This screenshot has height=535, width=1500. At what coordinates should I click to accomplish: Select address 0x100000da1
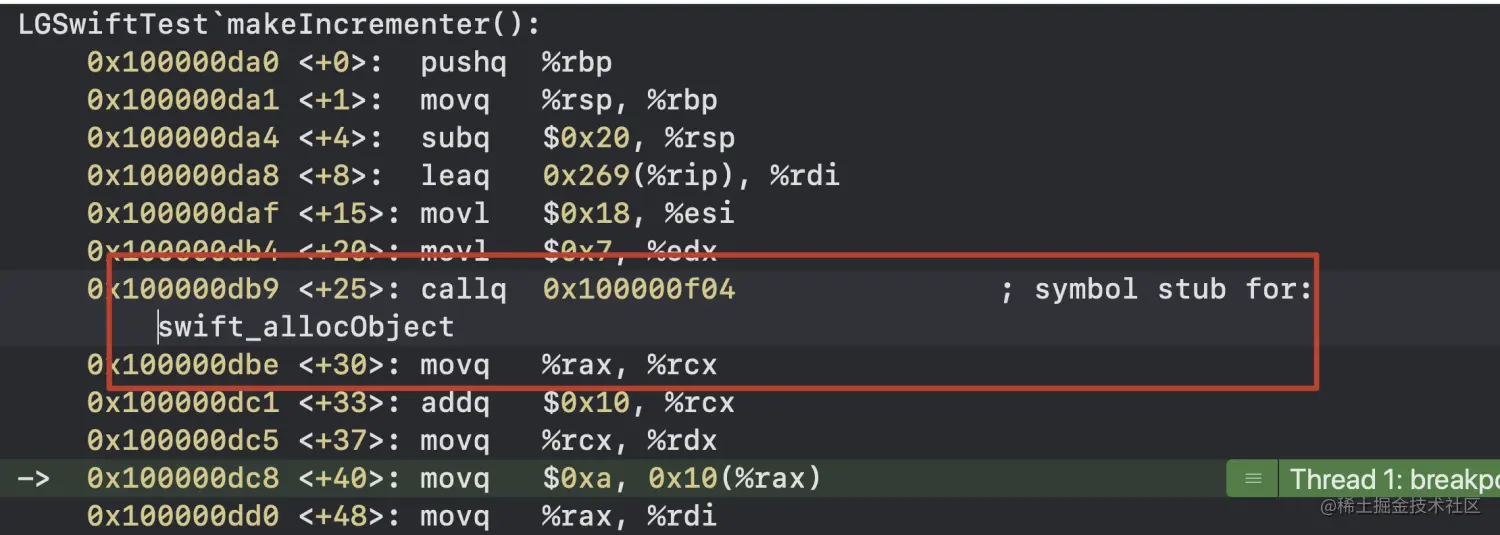[183, 100]
